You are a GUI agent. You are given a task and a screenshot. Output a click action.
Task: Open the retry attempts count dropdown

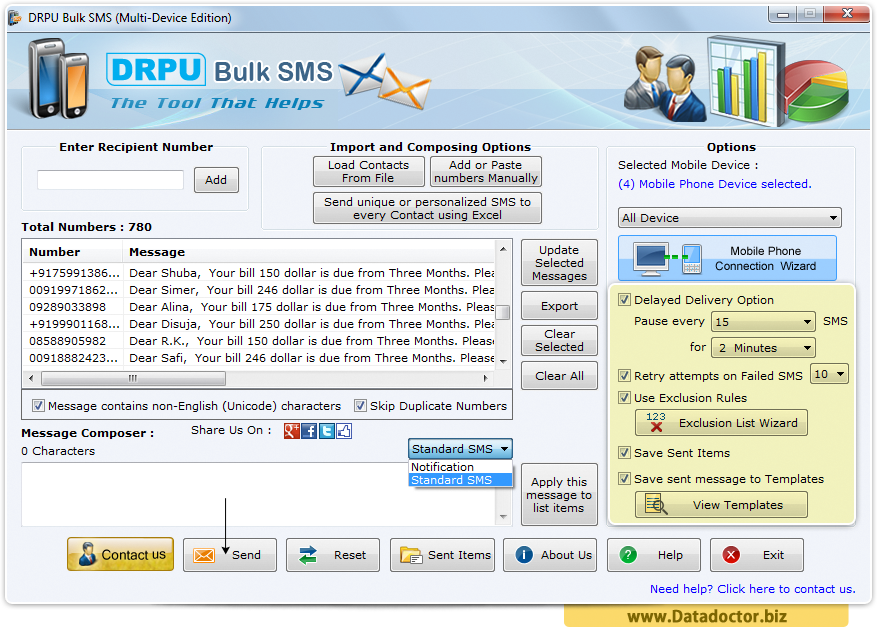pos(829,374)
